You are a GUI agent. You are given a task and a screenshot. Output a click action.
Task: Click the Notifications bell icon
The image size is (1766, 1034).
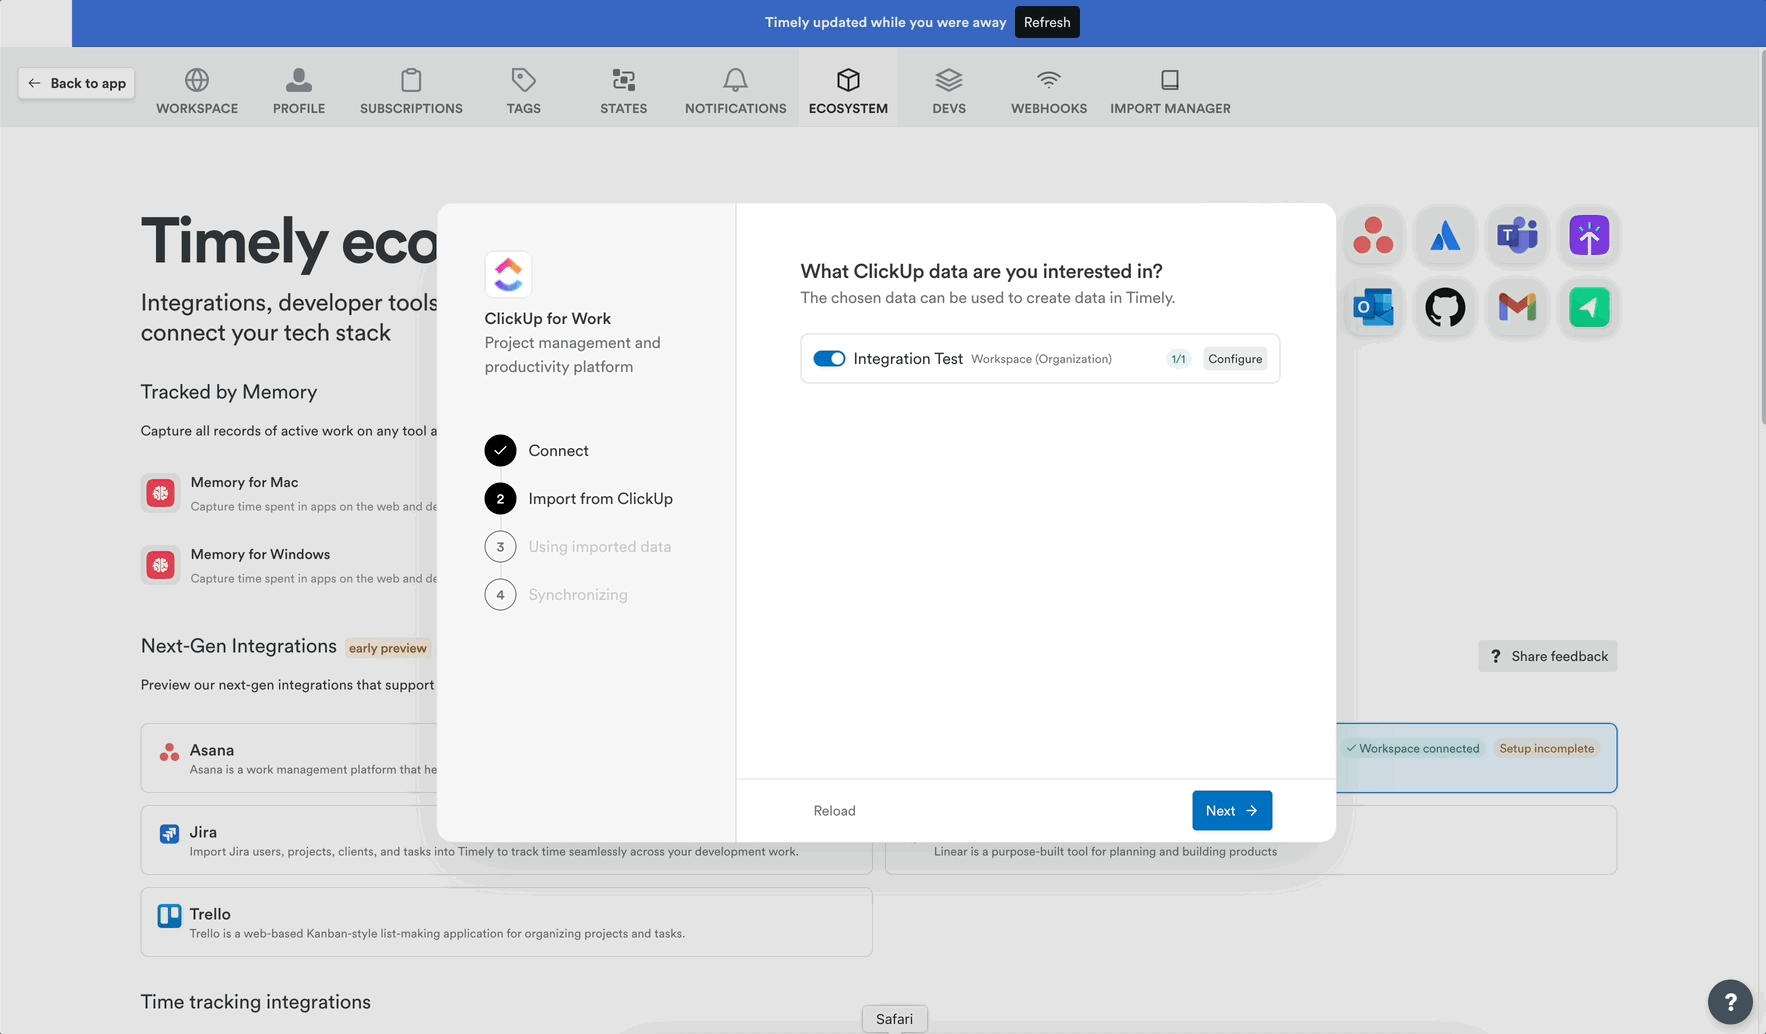point(735,79)
